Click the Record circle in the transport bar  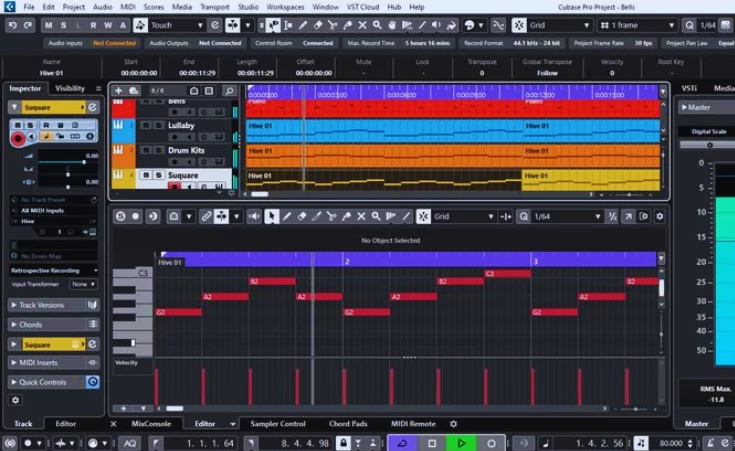coord(491,443)
